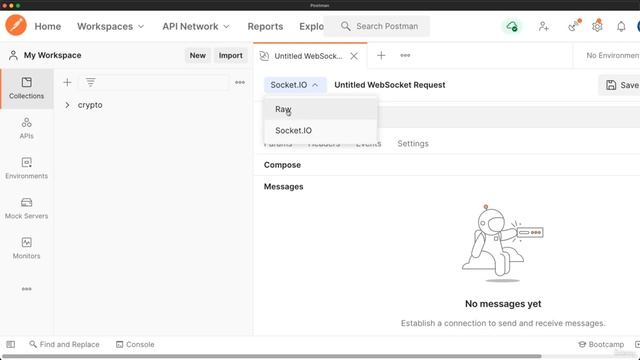Toggle sidebar with bottom-left panel icon

(x=11, y=344)
